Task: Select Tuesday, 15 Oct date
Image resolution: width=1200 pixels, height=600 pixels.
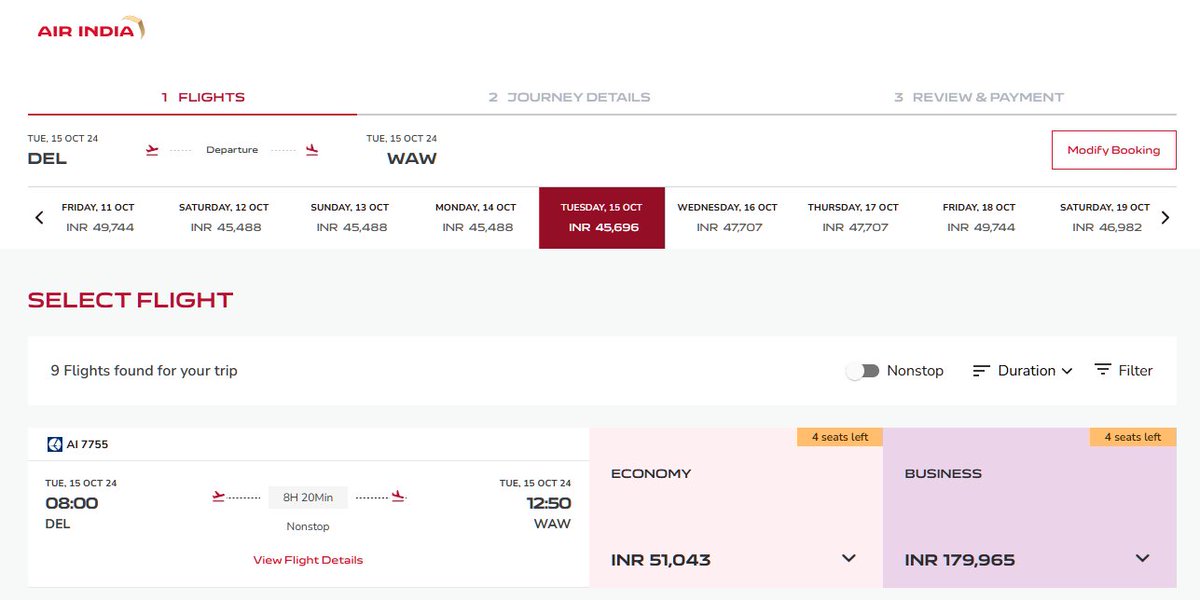Action: point(602,217)
